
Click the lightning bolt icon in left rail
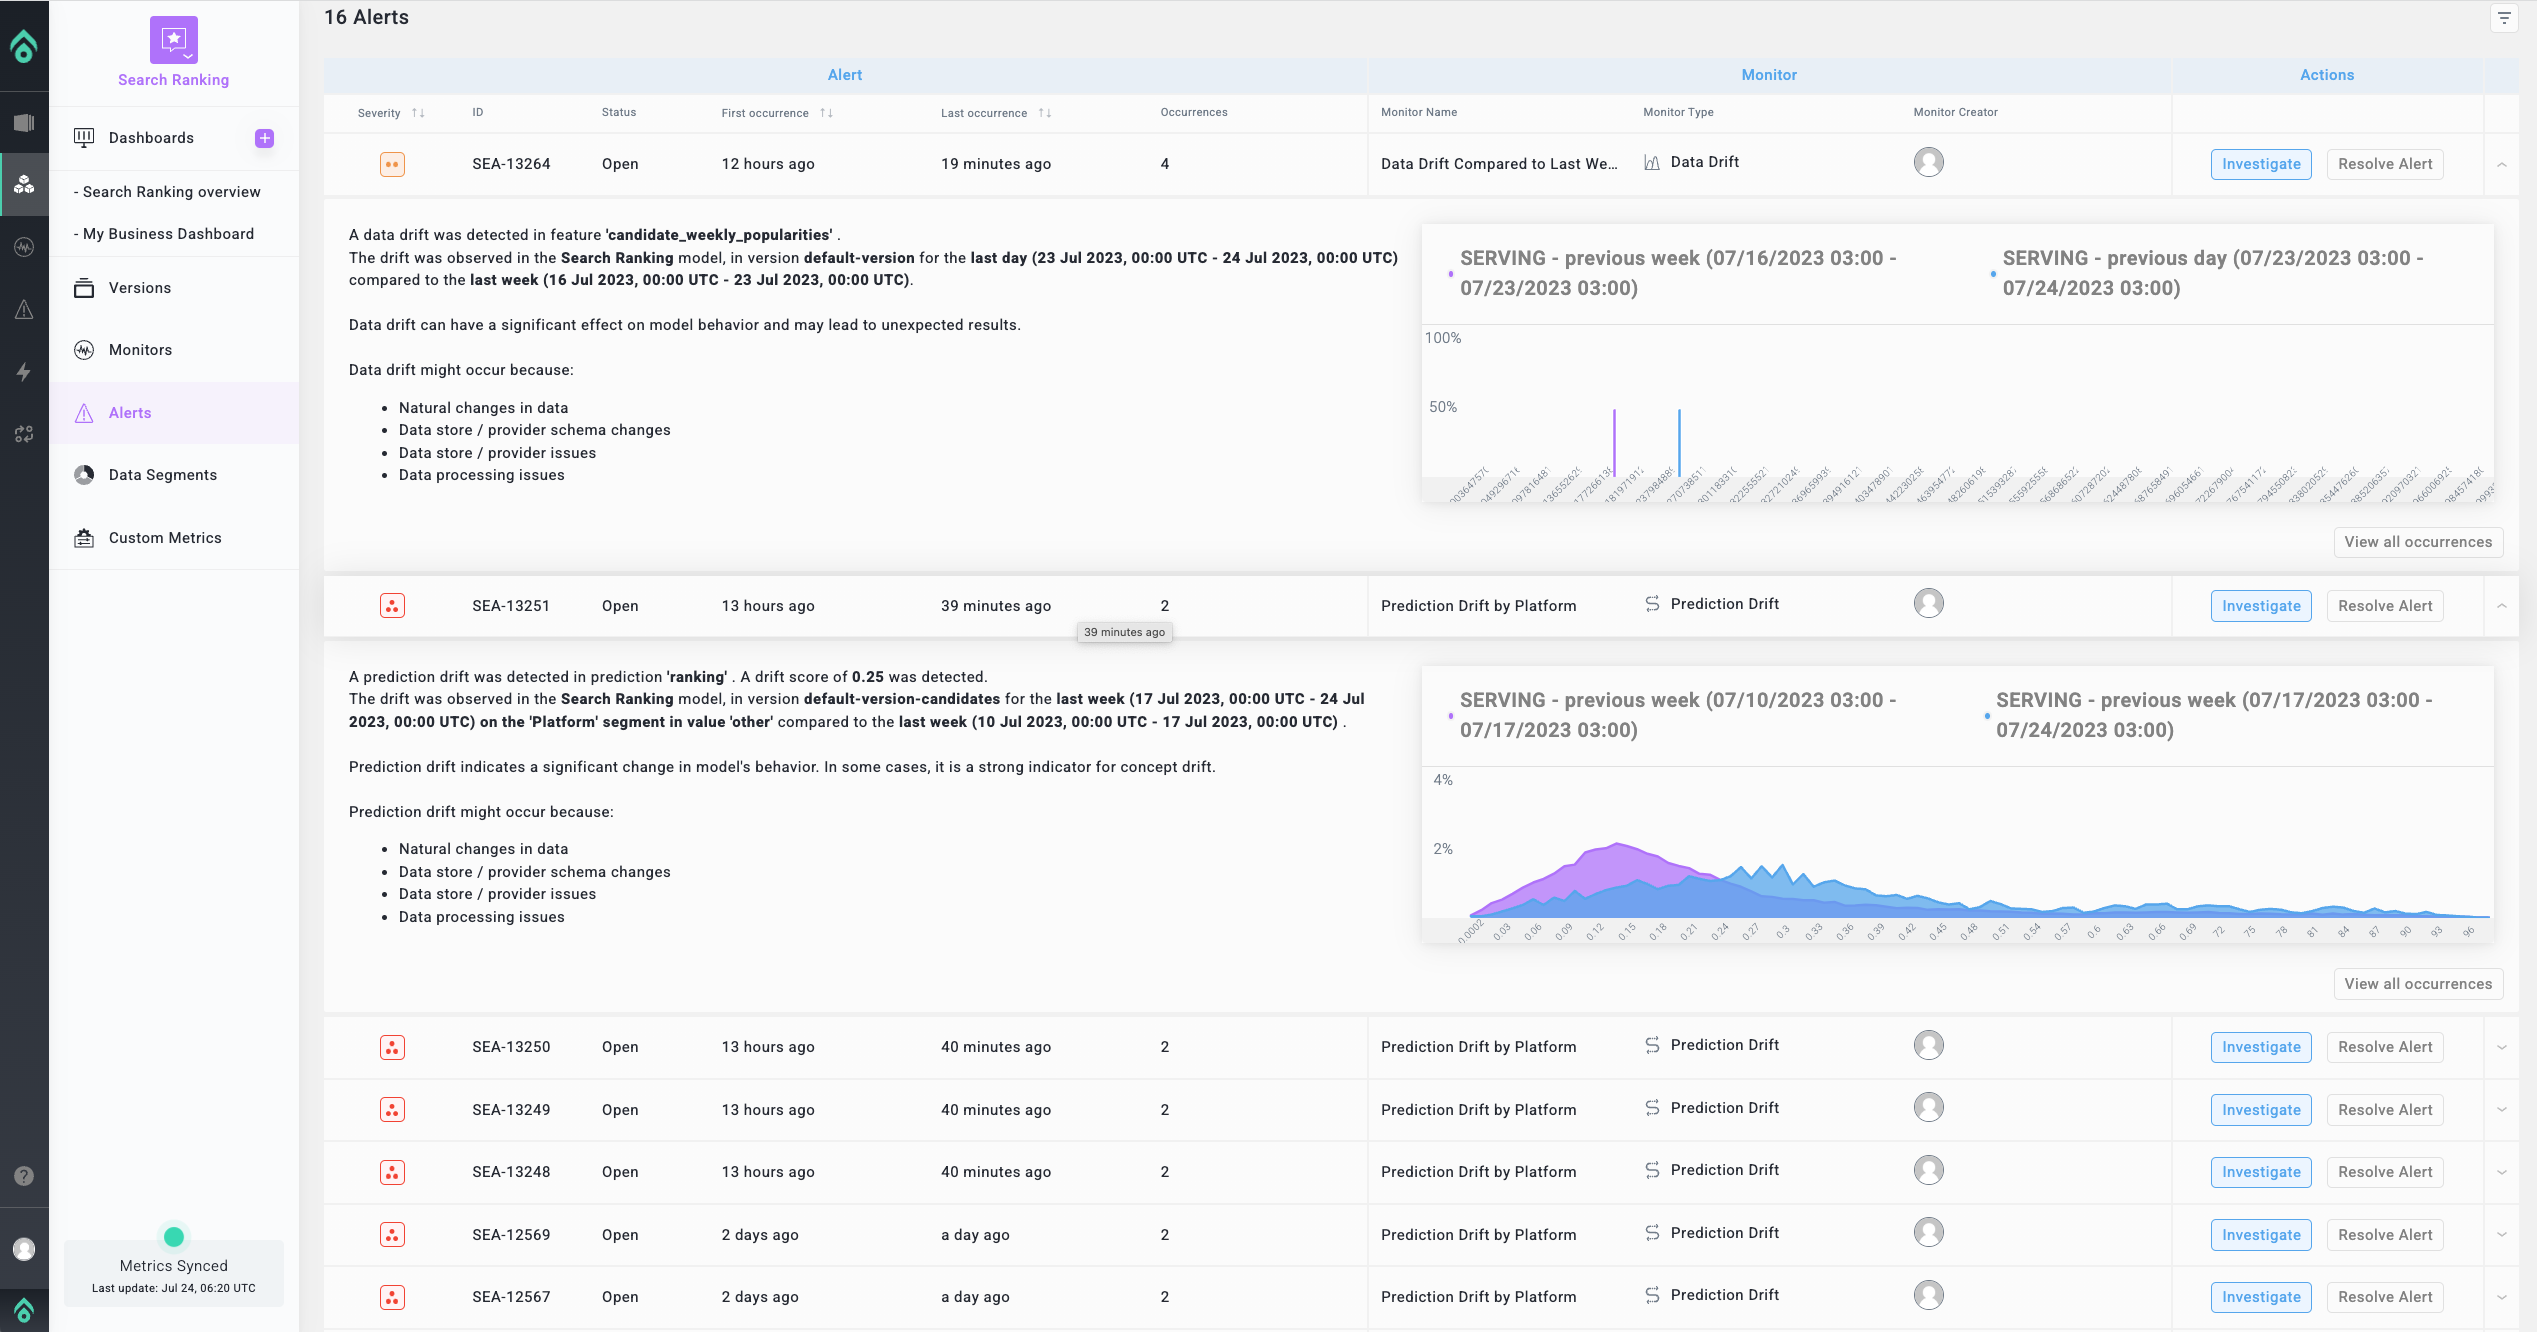[x=24, y=372]
